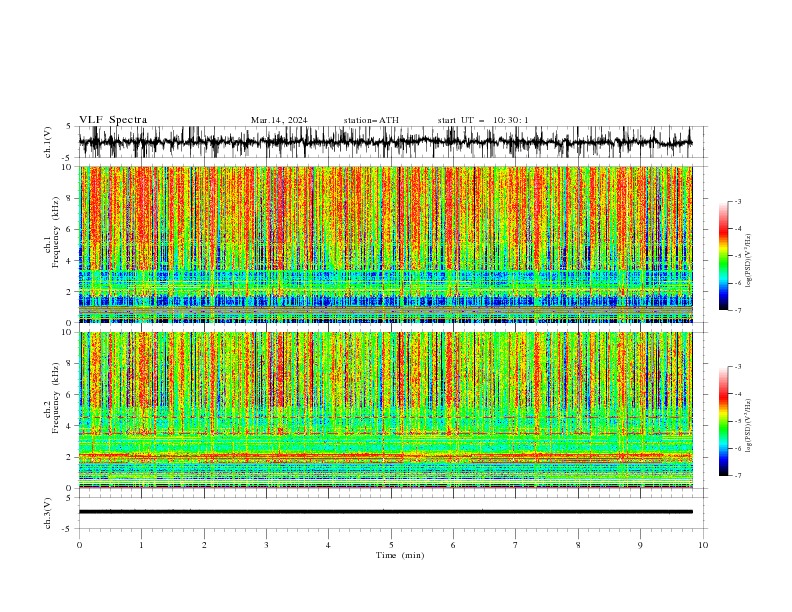This screenshot has width=792, height=612.
Task: Click the lower log(PSD) color bar
Action: pyautogui.click(x=724, y=421)
